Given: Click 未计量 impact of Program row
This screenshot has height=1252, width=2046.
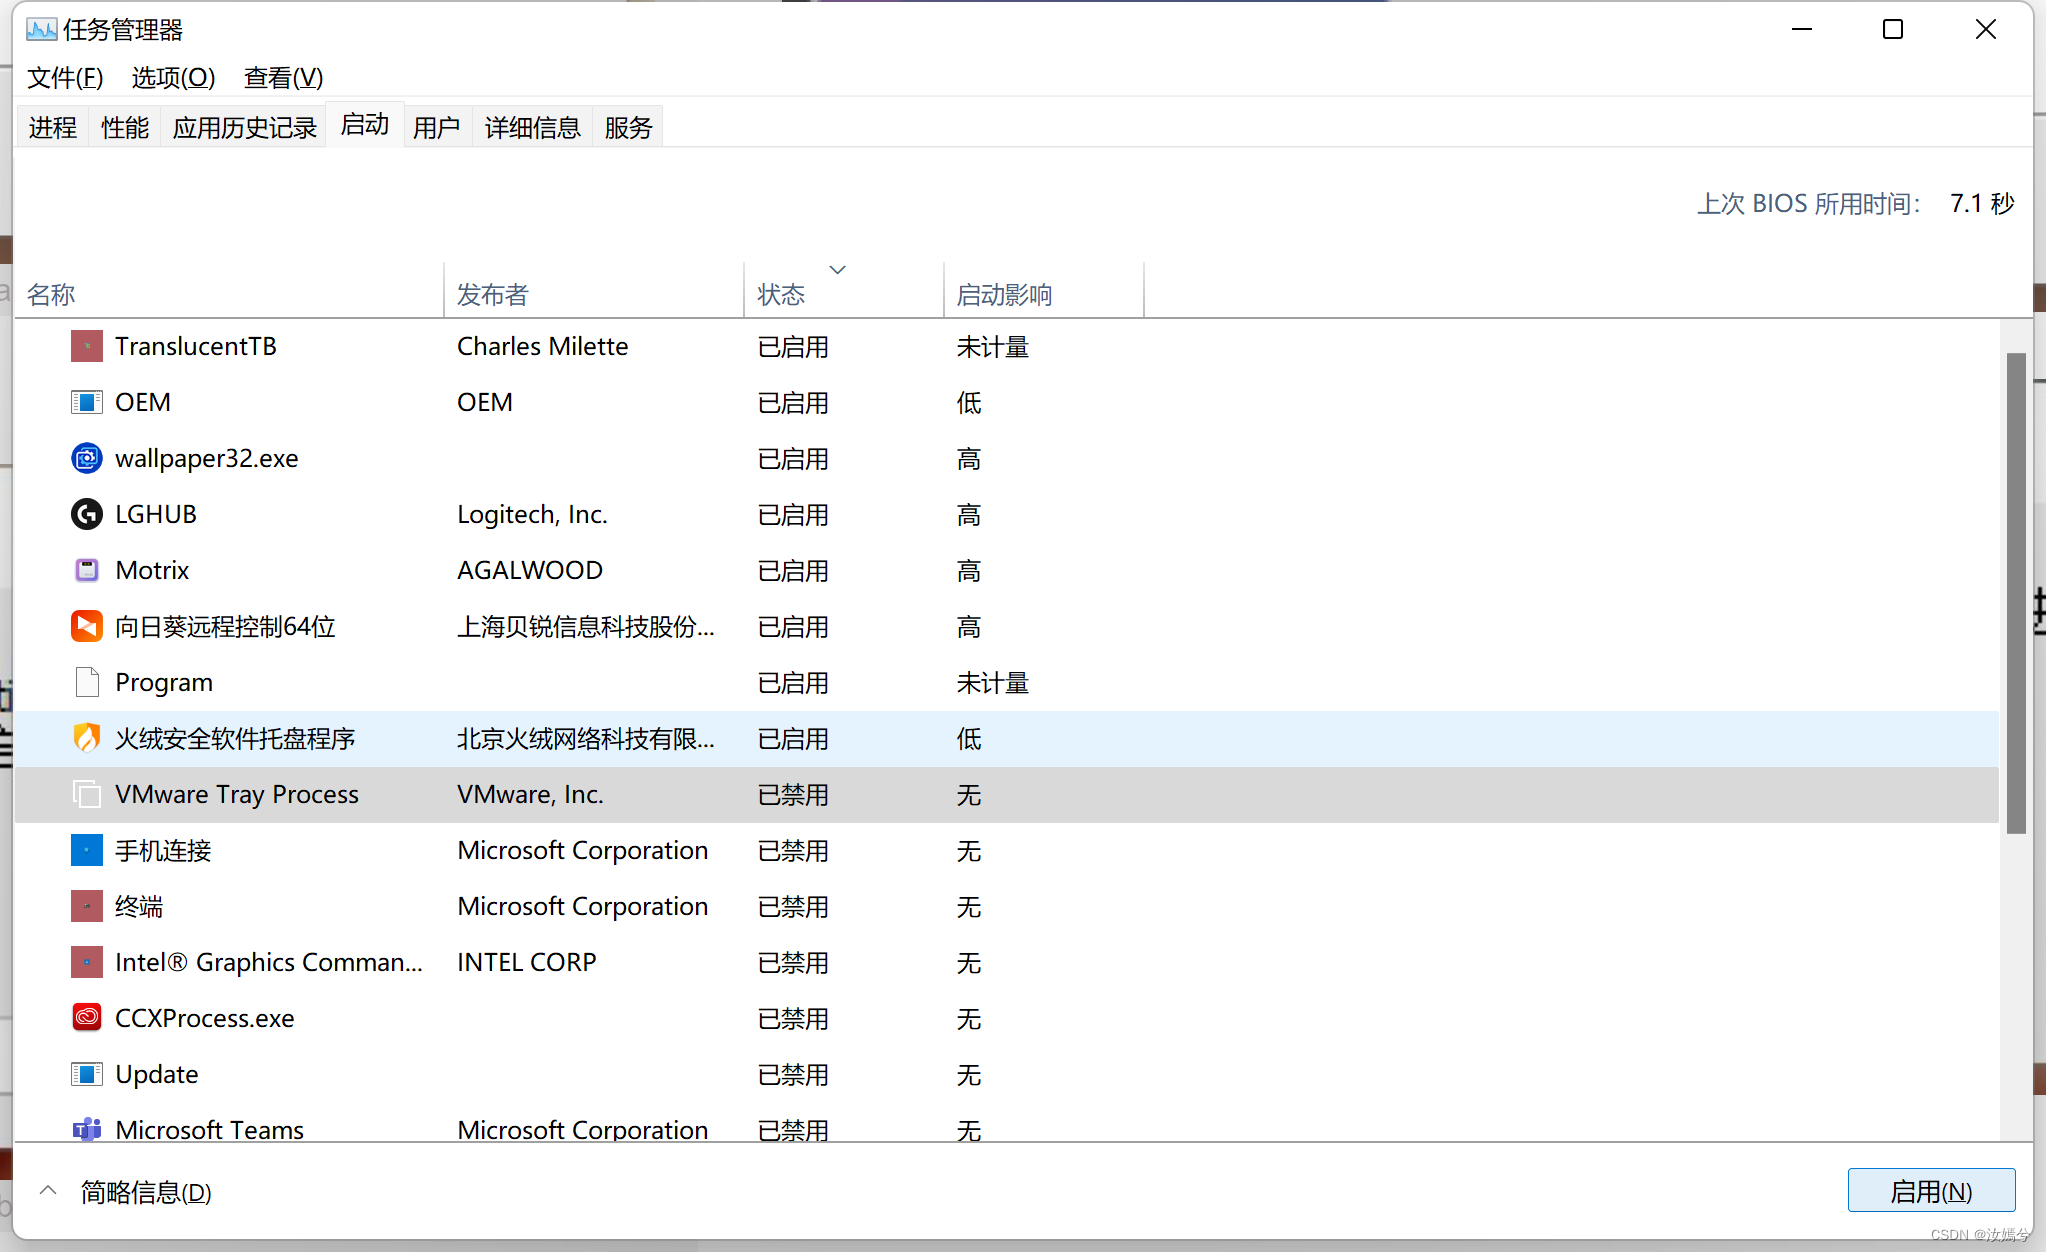Looking at the screenshot, I should 993,682.
